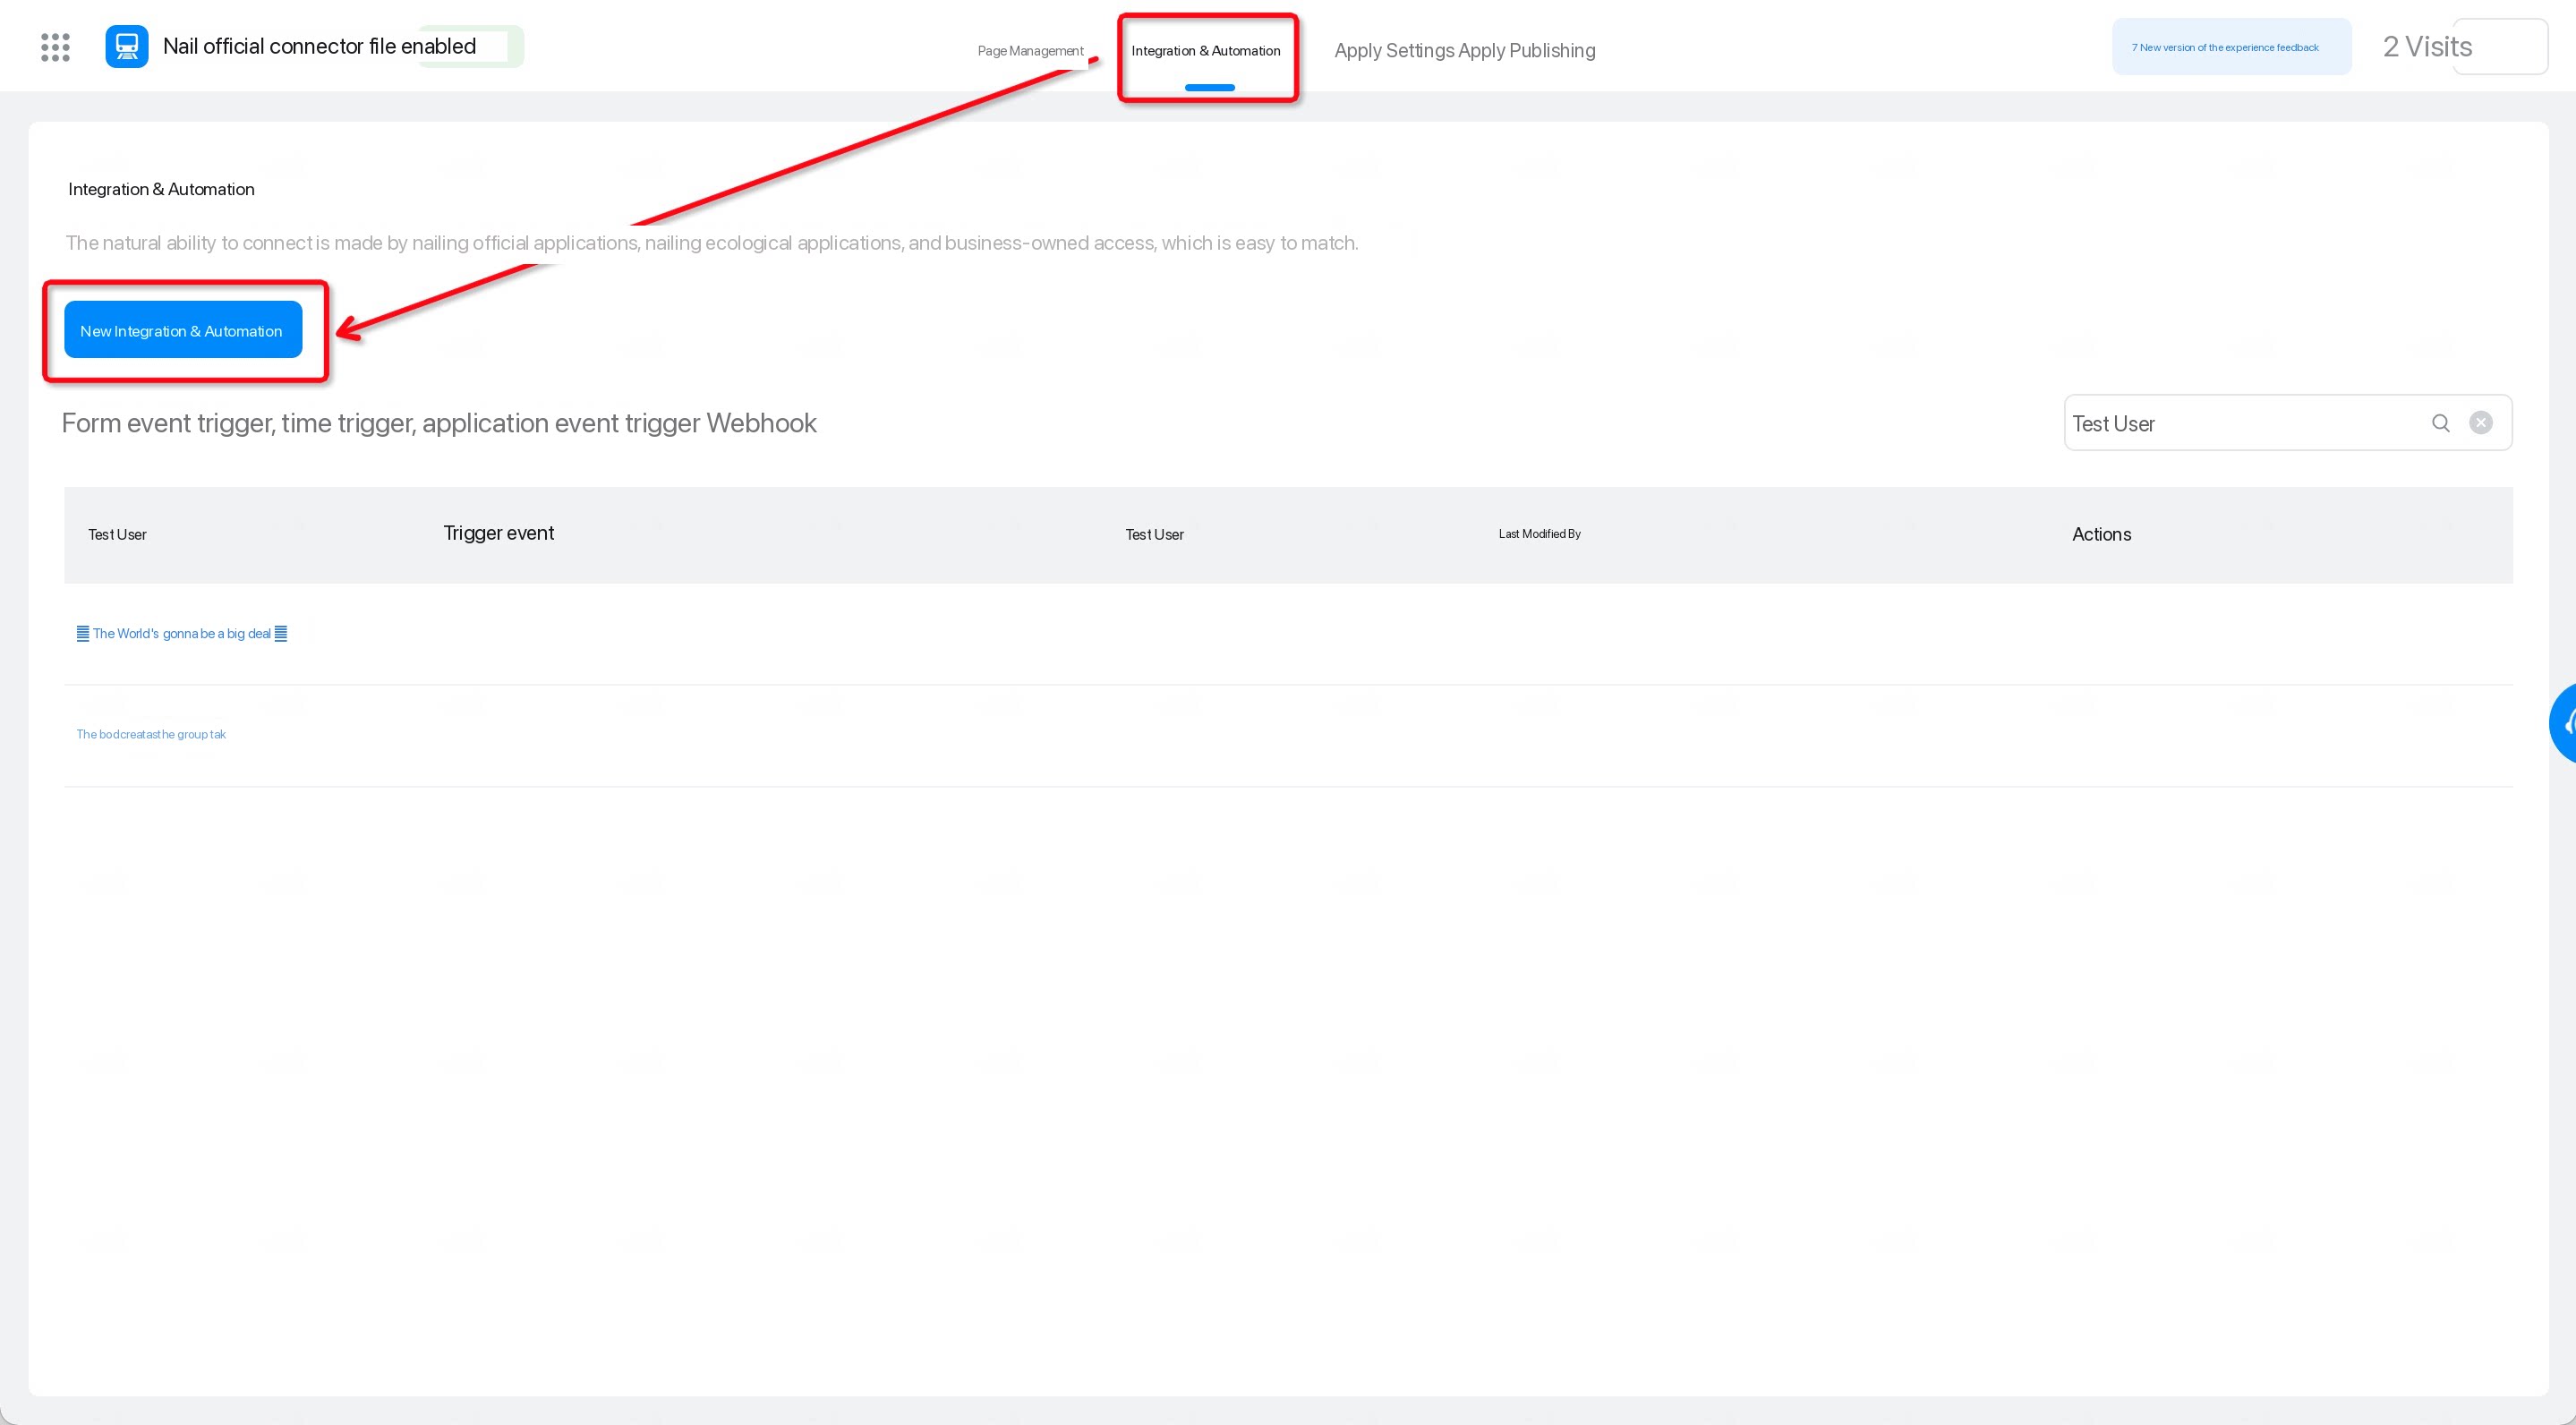Click New Integration & Automation button

coord(183,330)
